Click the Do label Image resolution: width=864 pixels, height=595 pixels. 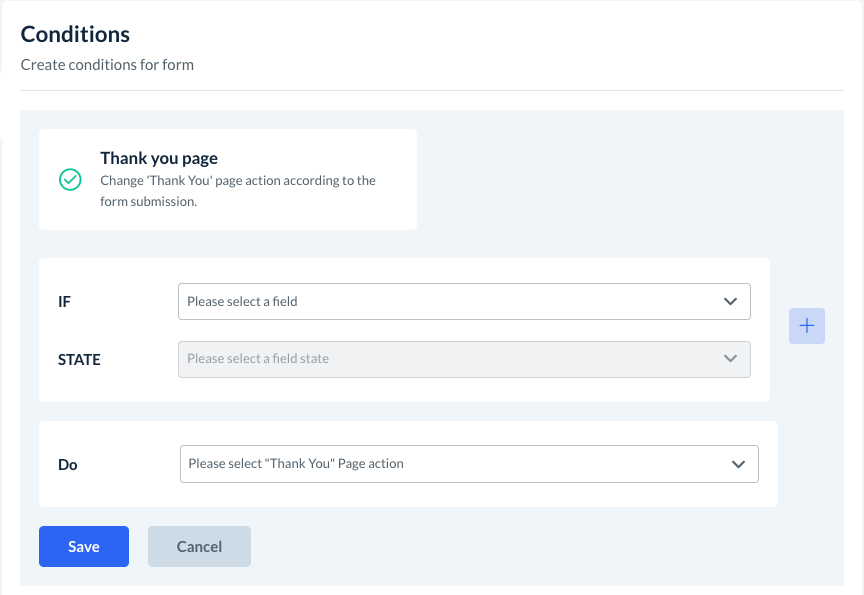(x=68, y=465)
